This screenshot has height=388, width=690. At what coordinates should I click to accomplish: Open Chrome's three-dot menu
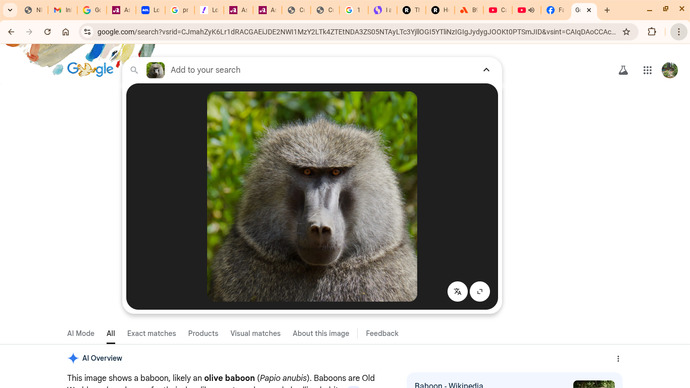coord(679,32)
